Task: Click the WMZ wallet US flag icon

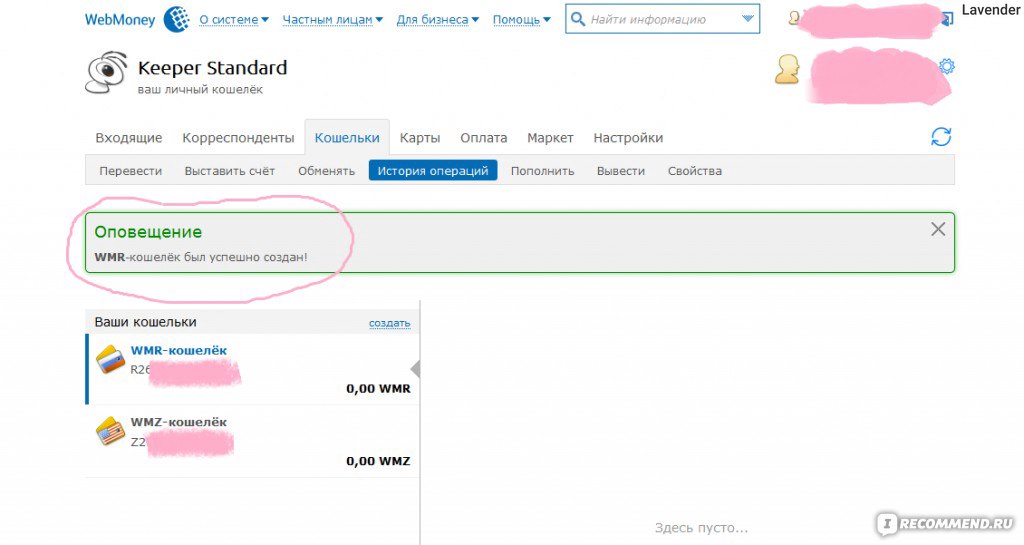Action: 111,431
